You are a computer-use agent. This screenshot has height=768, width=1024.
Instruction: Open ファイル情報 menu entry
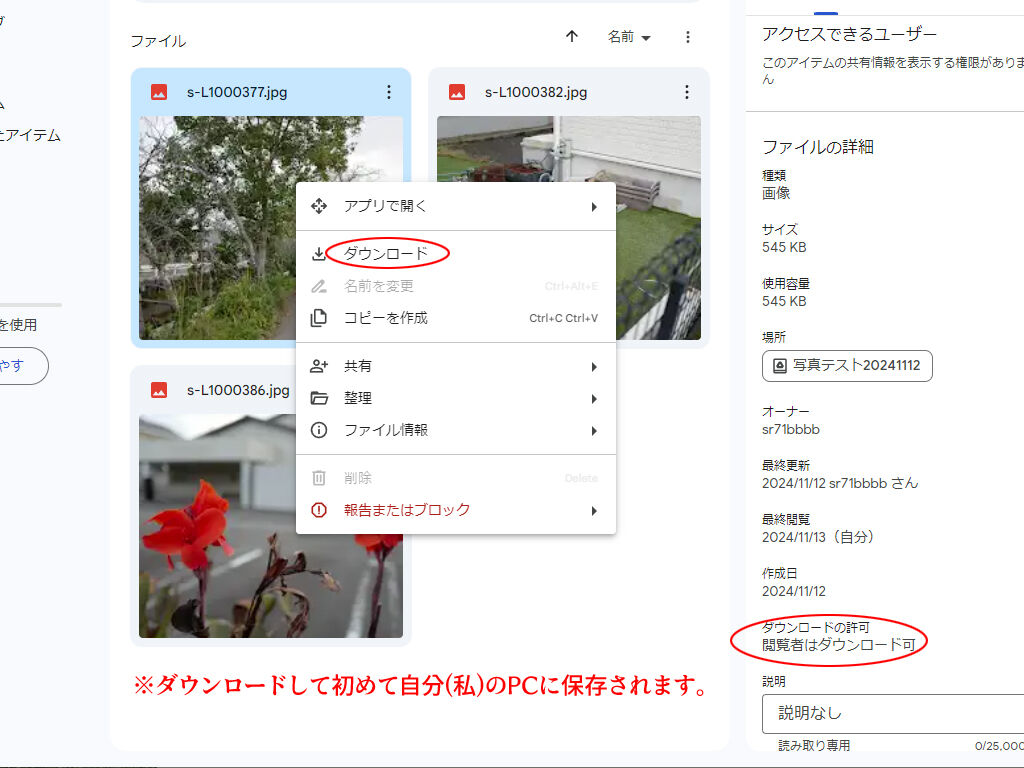(x=386, y=430)
